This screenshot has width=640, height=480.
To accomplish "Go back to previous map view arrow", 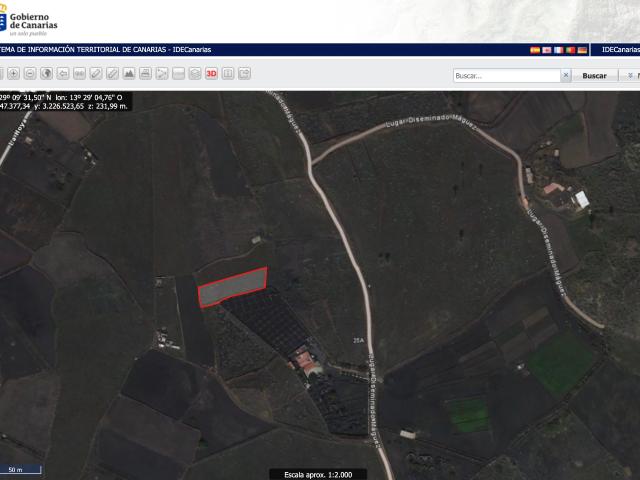I will pos(63,74).
